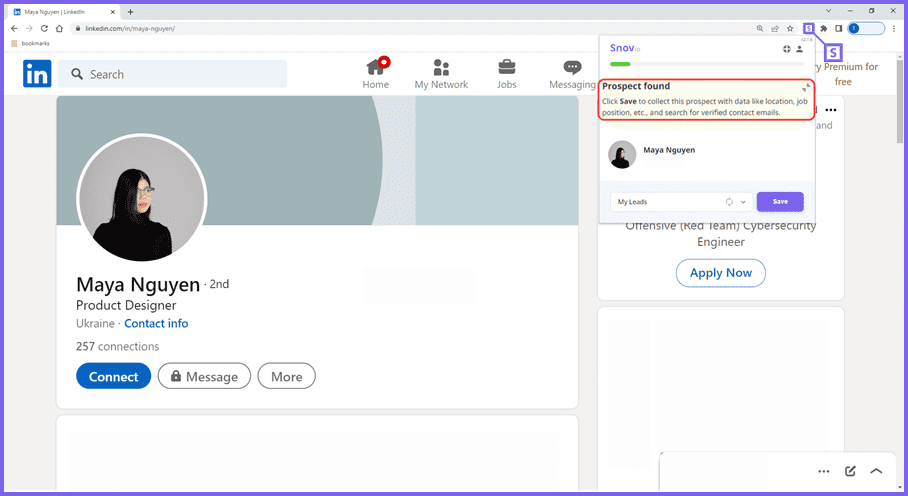The width and height of the screenshot is (908, 496).
Task: Select the Maya Nguyen LinkedIn browser tab
Action: [x=62, y=11]
